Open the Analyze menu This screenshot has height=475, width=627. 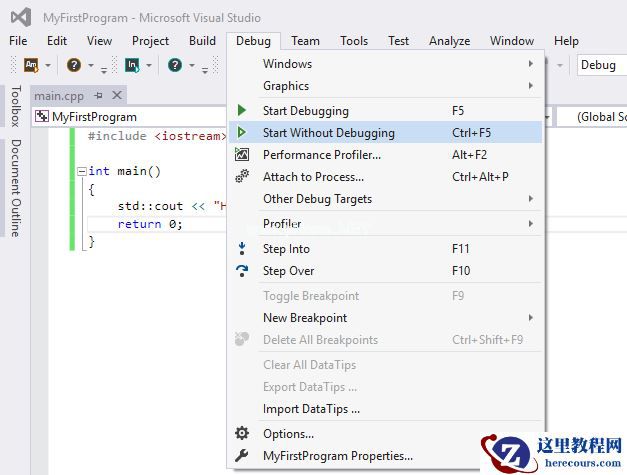pyautogui.click(x=449, y=41)
